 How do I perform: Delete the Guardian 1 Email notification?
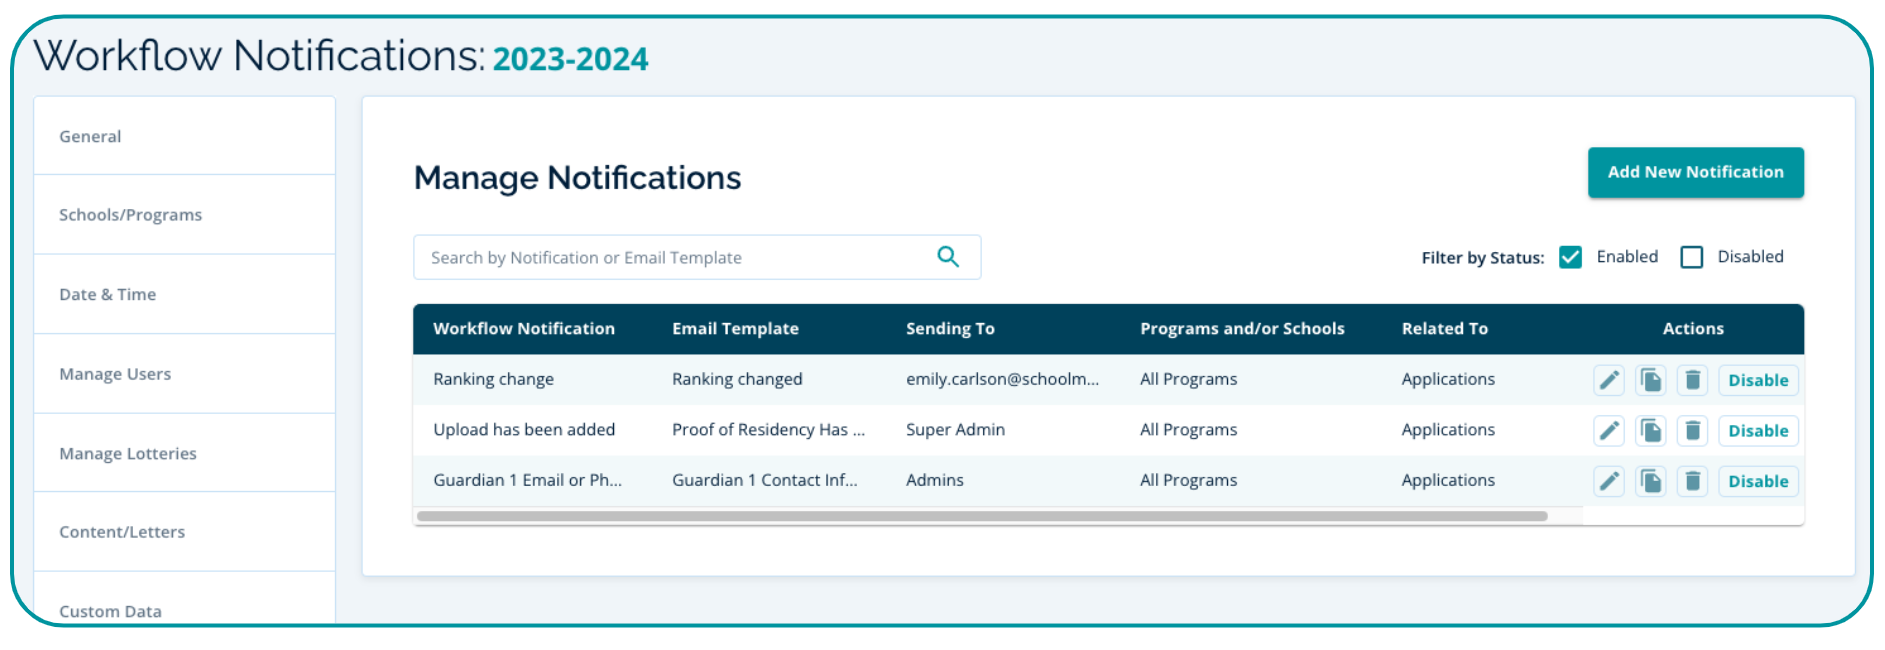pos(1692,481)
